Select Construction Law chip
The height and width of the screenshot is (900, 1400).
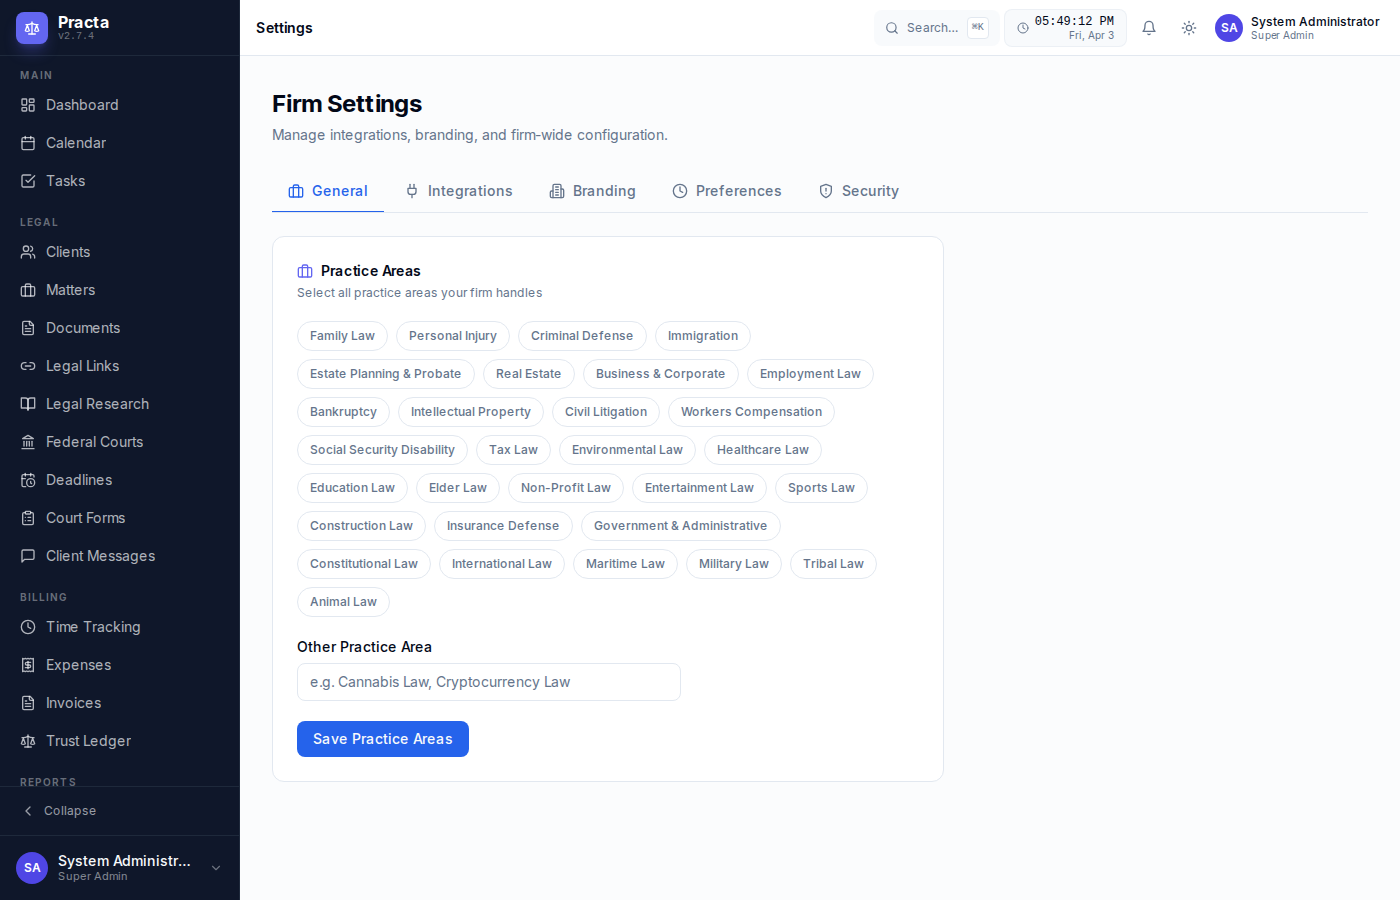click(x=361, y=526)
